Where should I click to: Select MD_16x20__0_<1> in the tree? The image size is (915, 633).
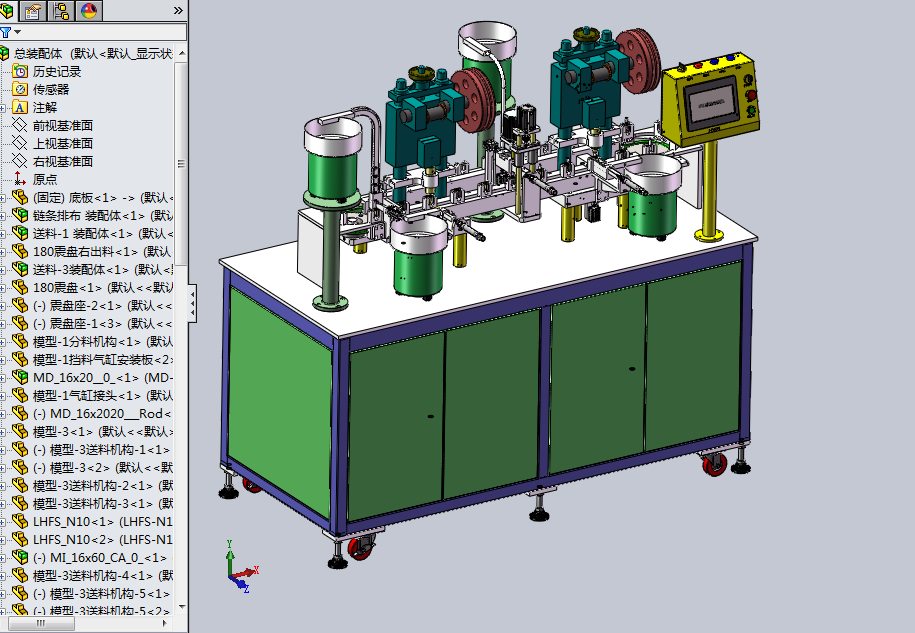tap(85, 377)
